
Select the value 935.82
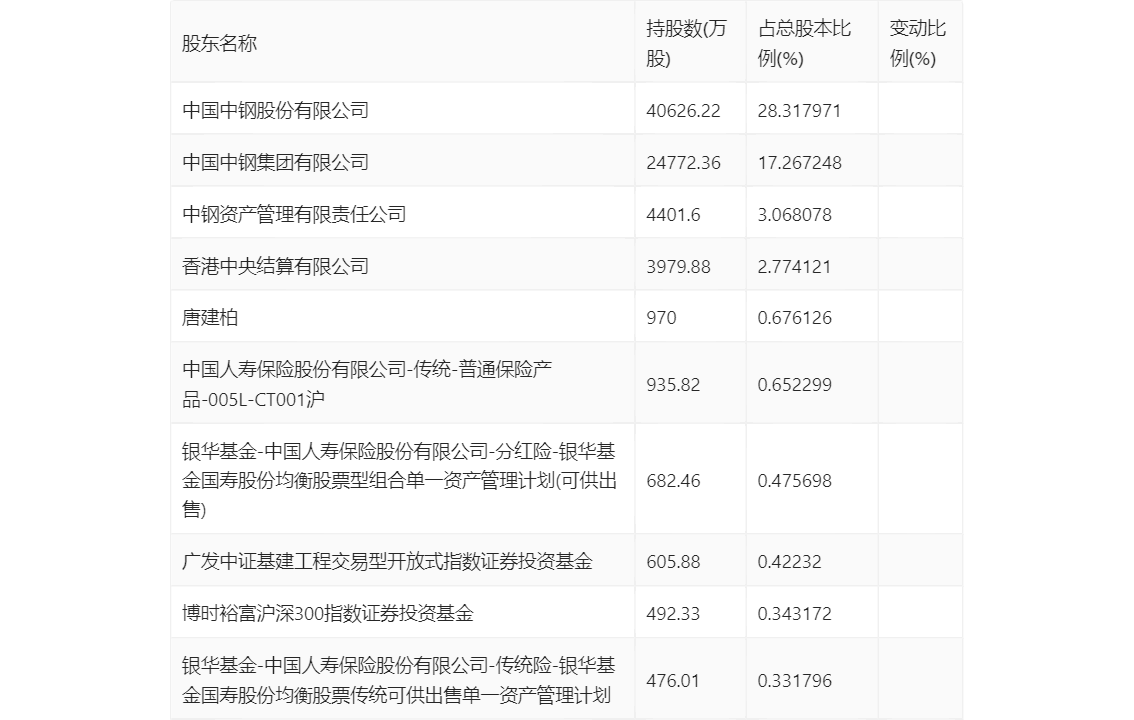point(673,385)
